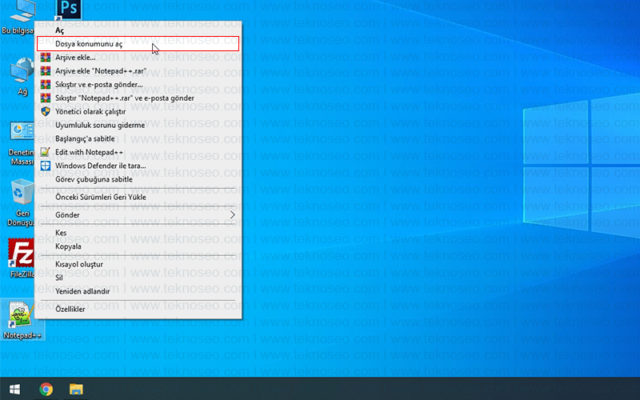The width and height of the screenshot is (640, 400).
Task: Open File Explorer from the taskbar
Action: tap(76, 389)
